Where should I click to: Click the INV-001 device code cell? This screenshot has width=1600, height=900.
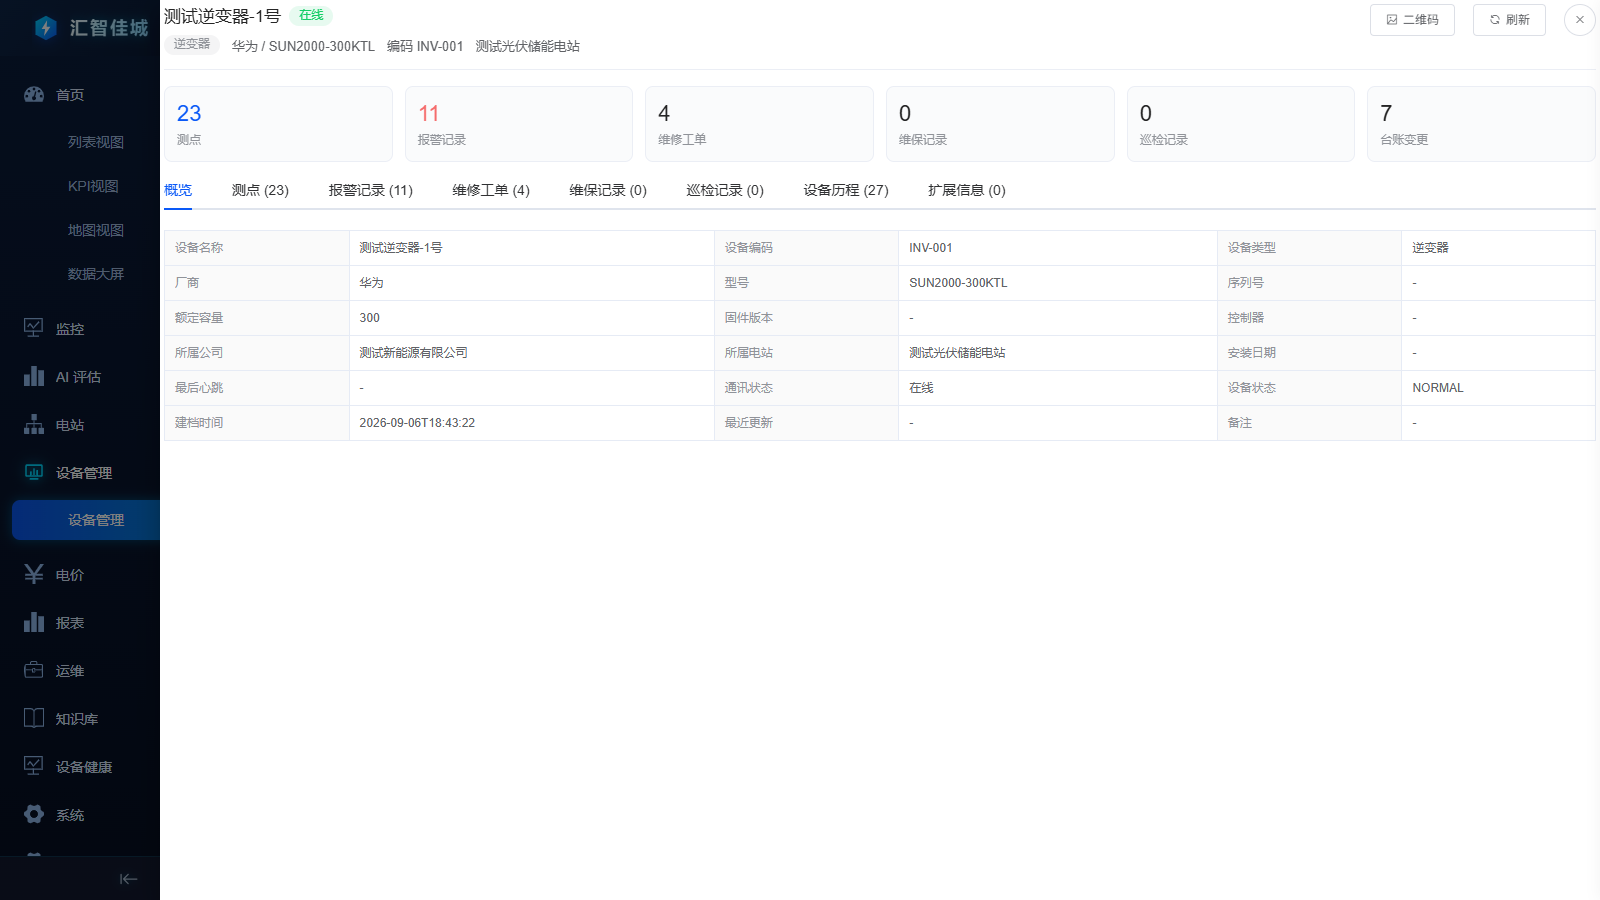[1057, 248]
